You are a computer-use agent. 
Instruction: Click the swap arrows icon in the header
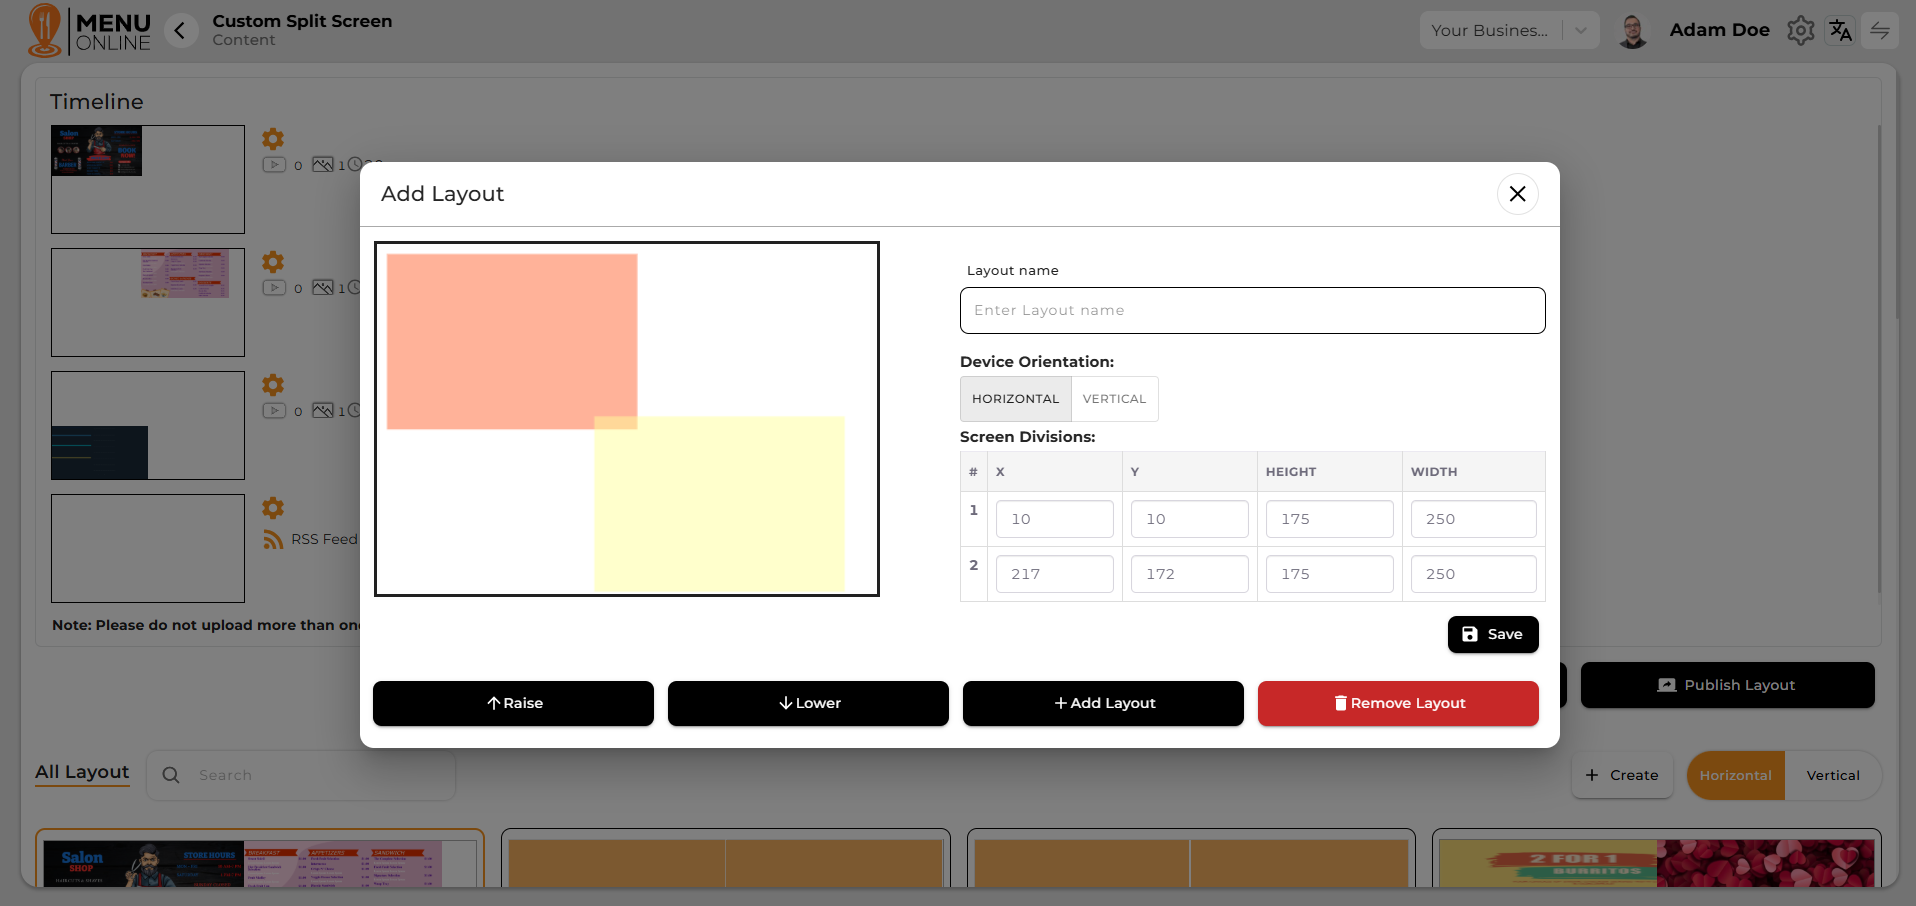coord(1879,31)
